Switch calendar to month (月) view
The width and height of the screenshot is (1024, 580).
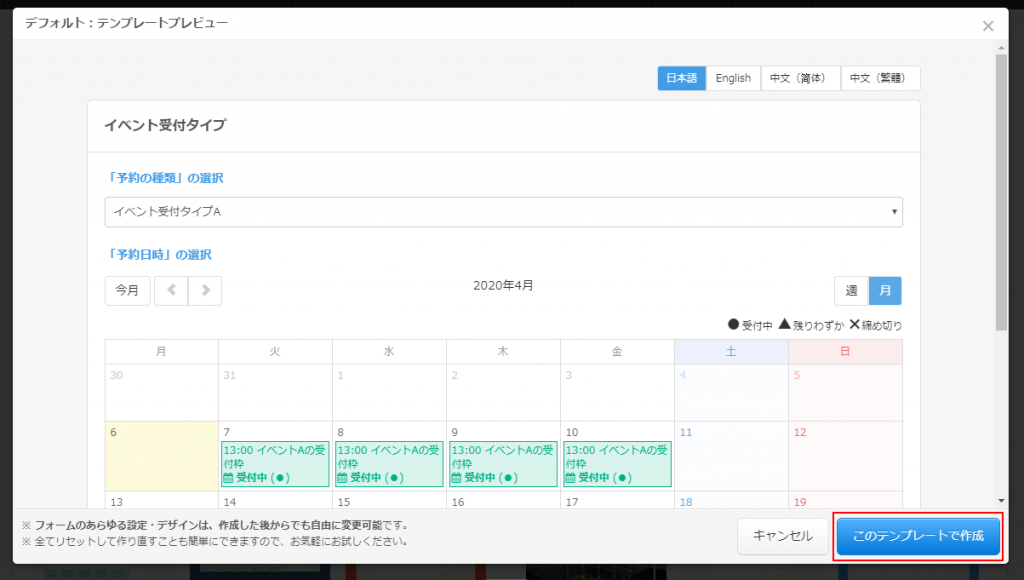tap(885, 291)
